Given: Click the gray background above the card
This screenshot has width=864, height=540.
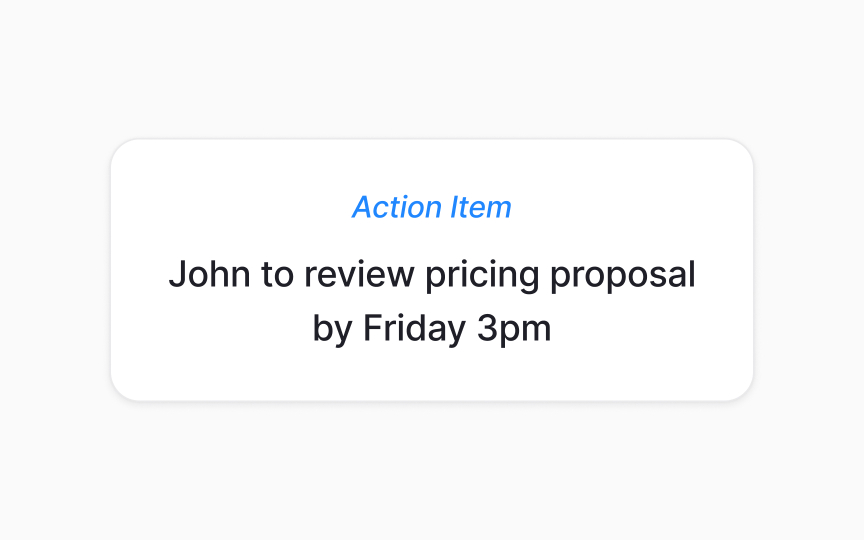Looking at the screenshot, I should pyautogui.click(x=432, y=69).
